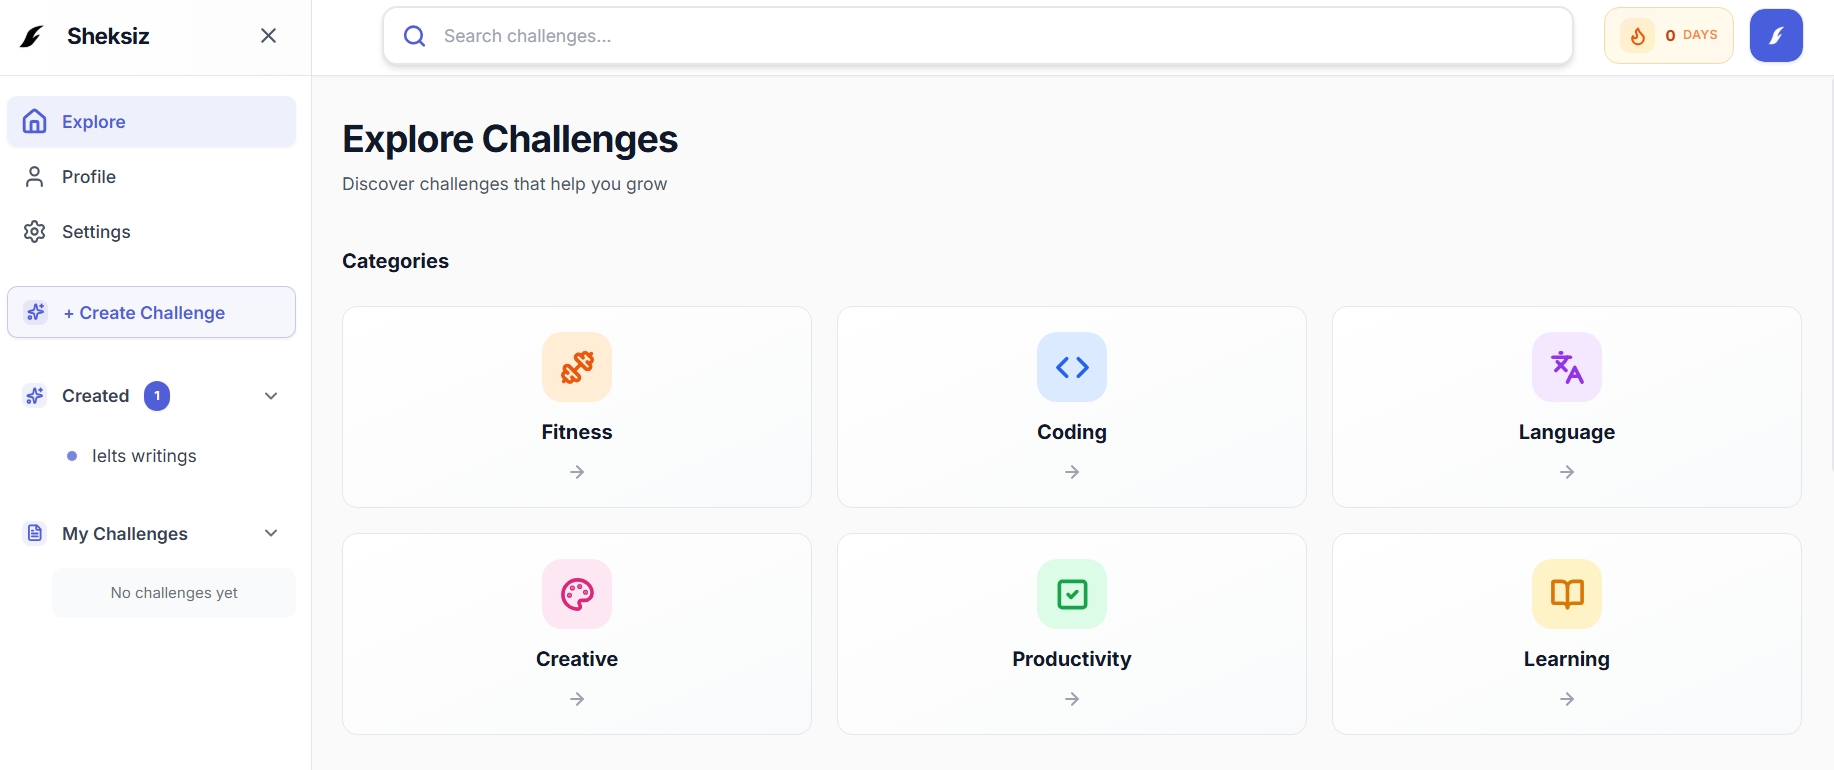
Task: Open Profile from the sidebar
Action: click(x=89, y=177)
